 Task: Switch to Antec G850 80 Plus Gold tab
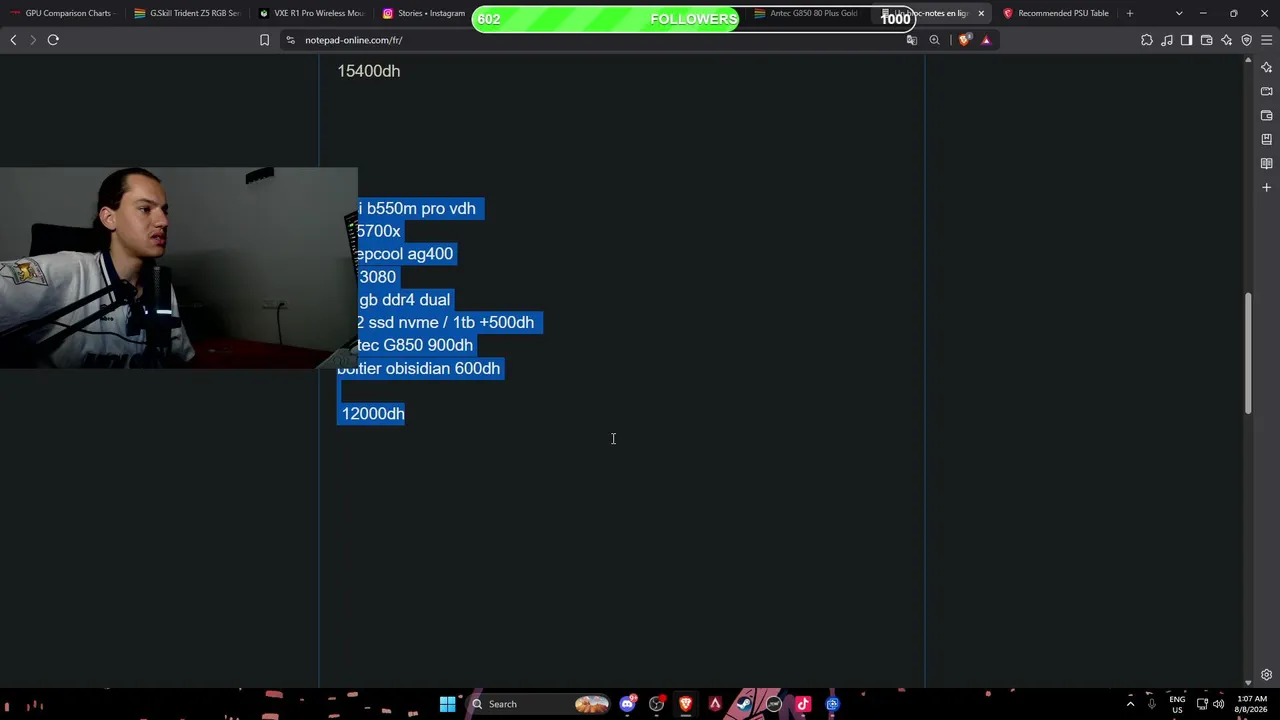[x=806, y=13]
